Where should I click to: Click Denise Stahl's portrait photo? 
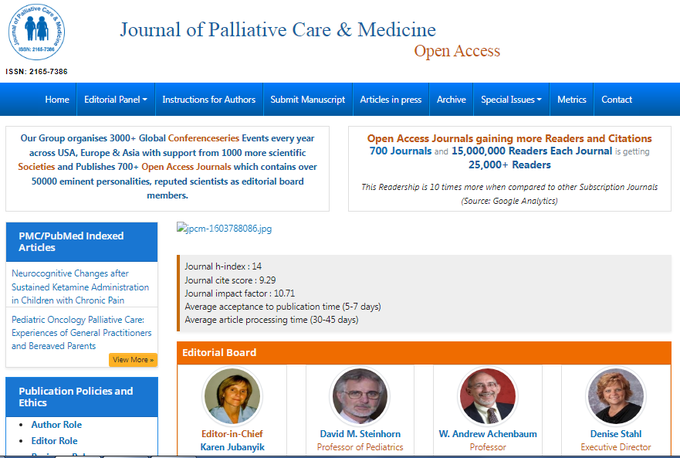(615, 396)
